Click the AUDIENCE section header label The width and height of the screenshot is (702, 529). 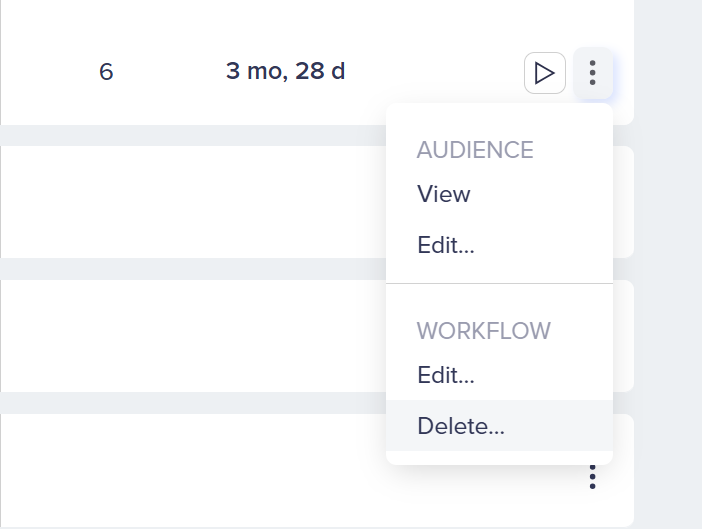[x=475, y=150]
